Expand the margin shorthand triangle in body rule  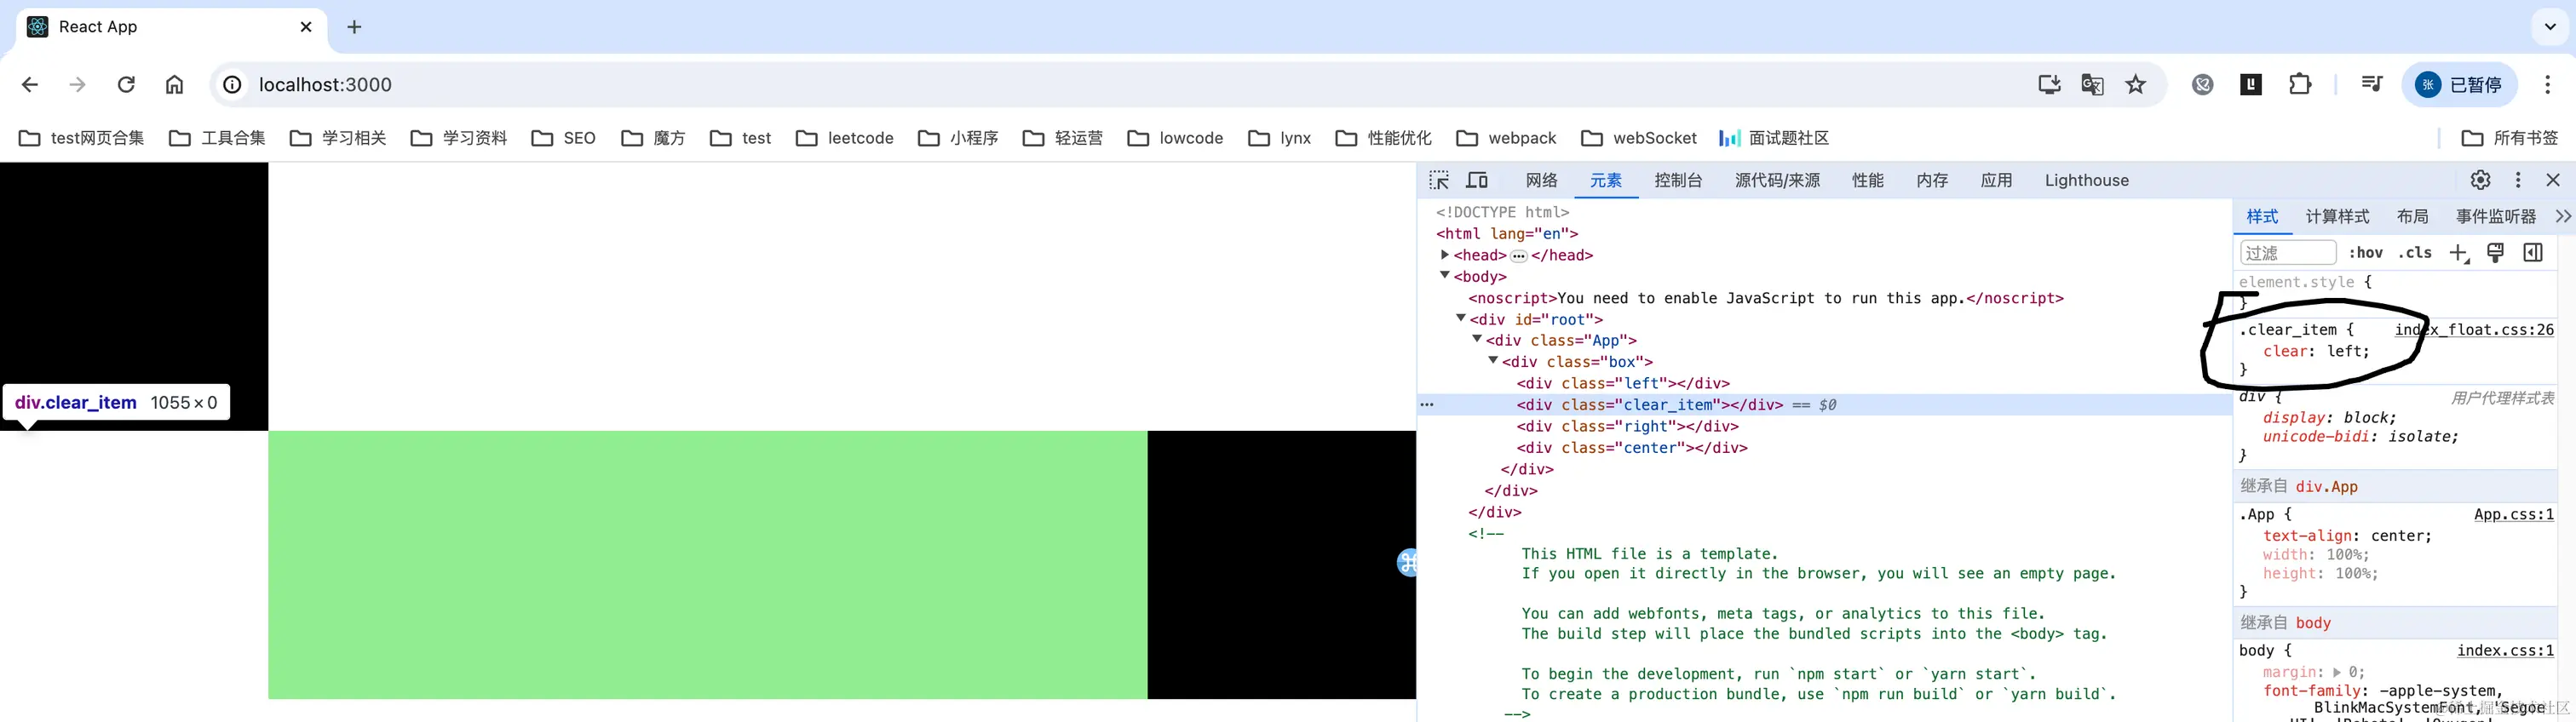(x=2337, y=672)
